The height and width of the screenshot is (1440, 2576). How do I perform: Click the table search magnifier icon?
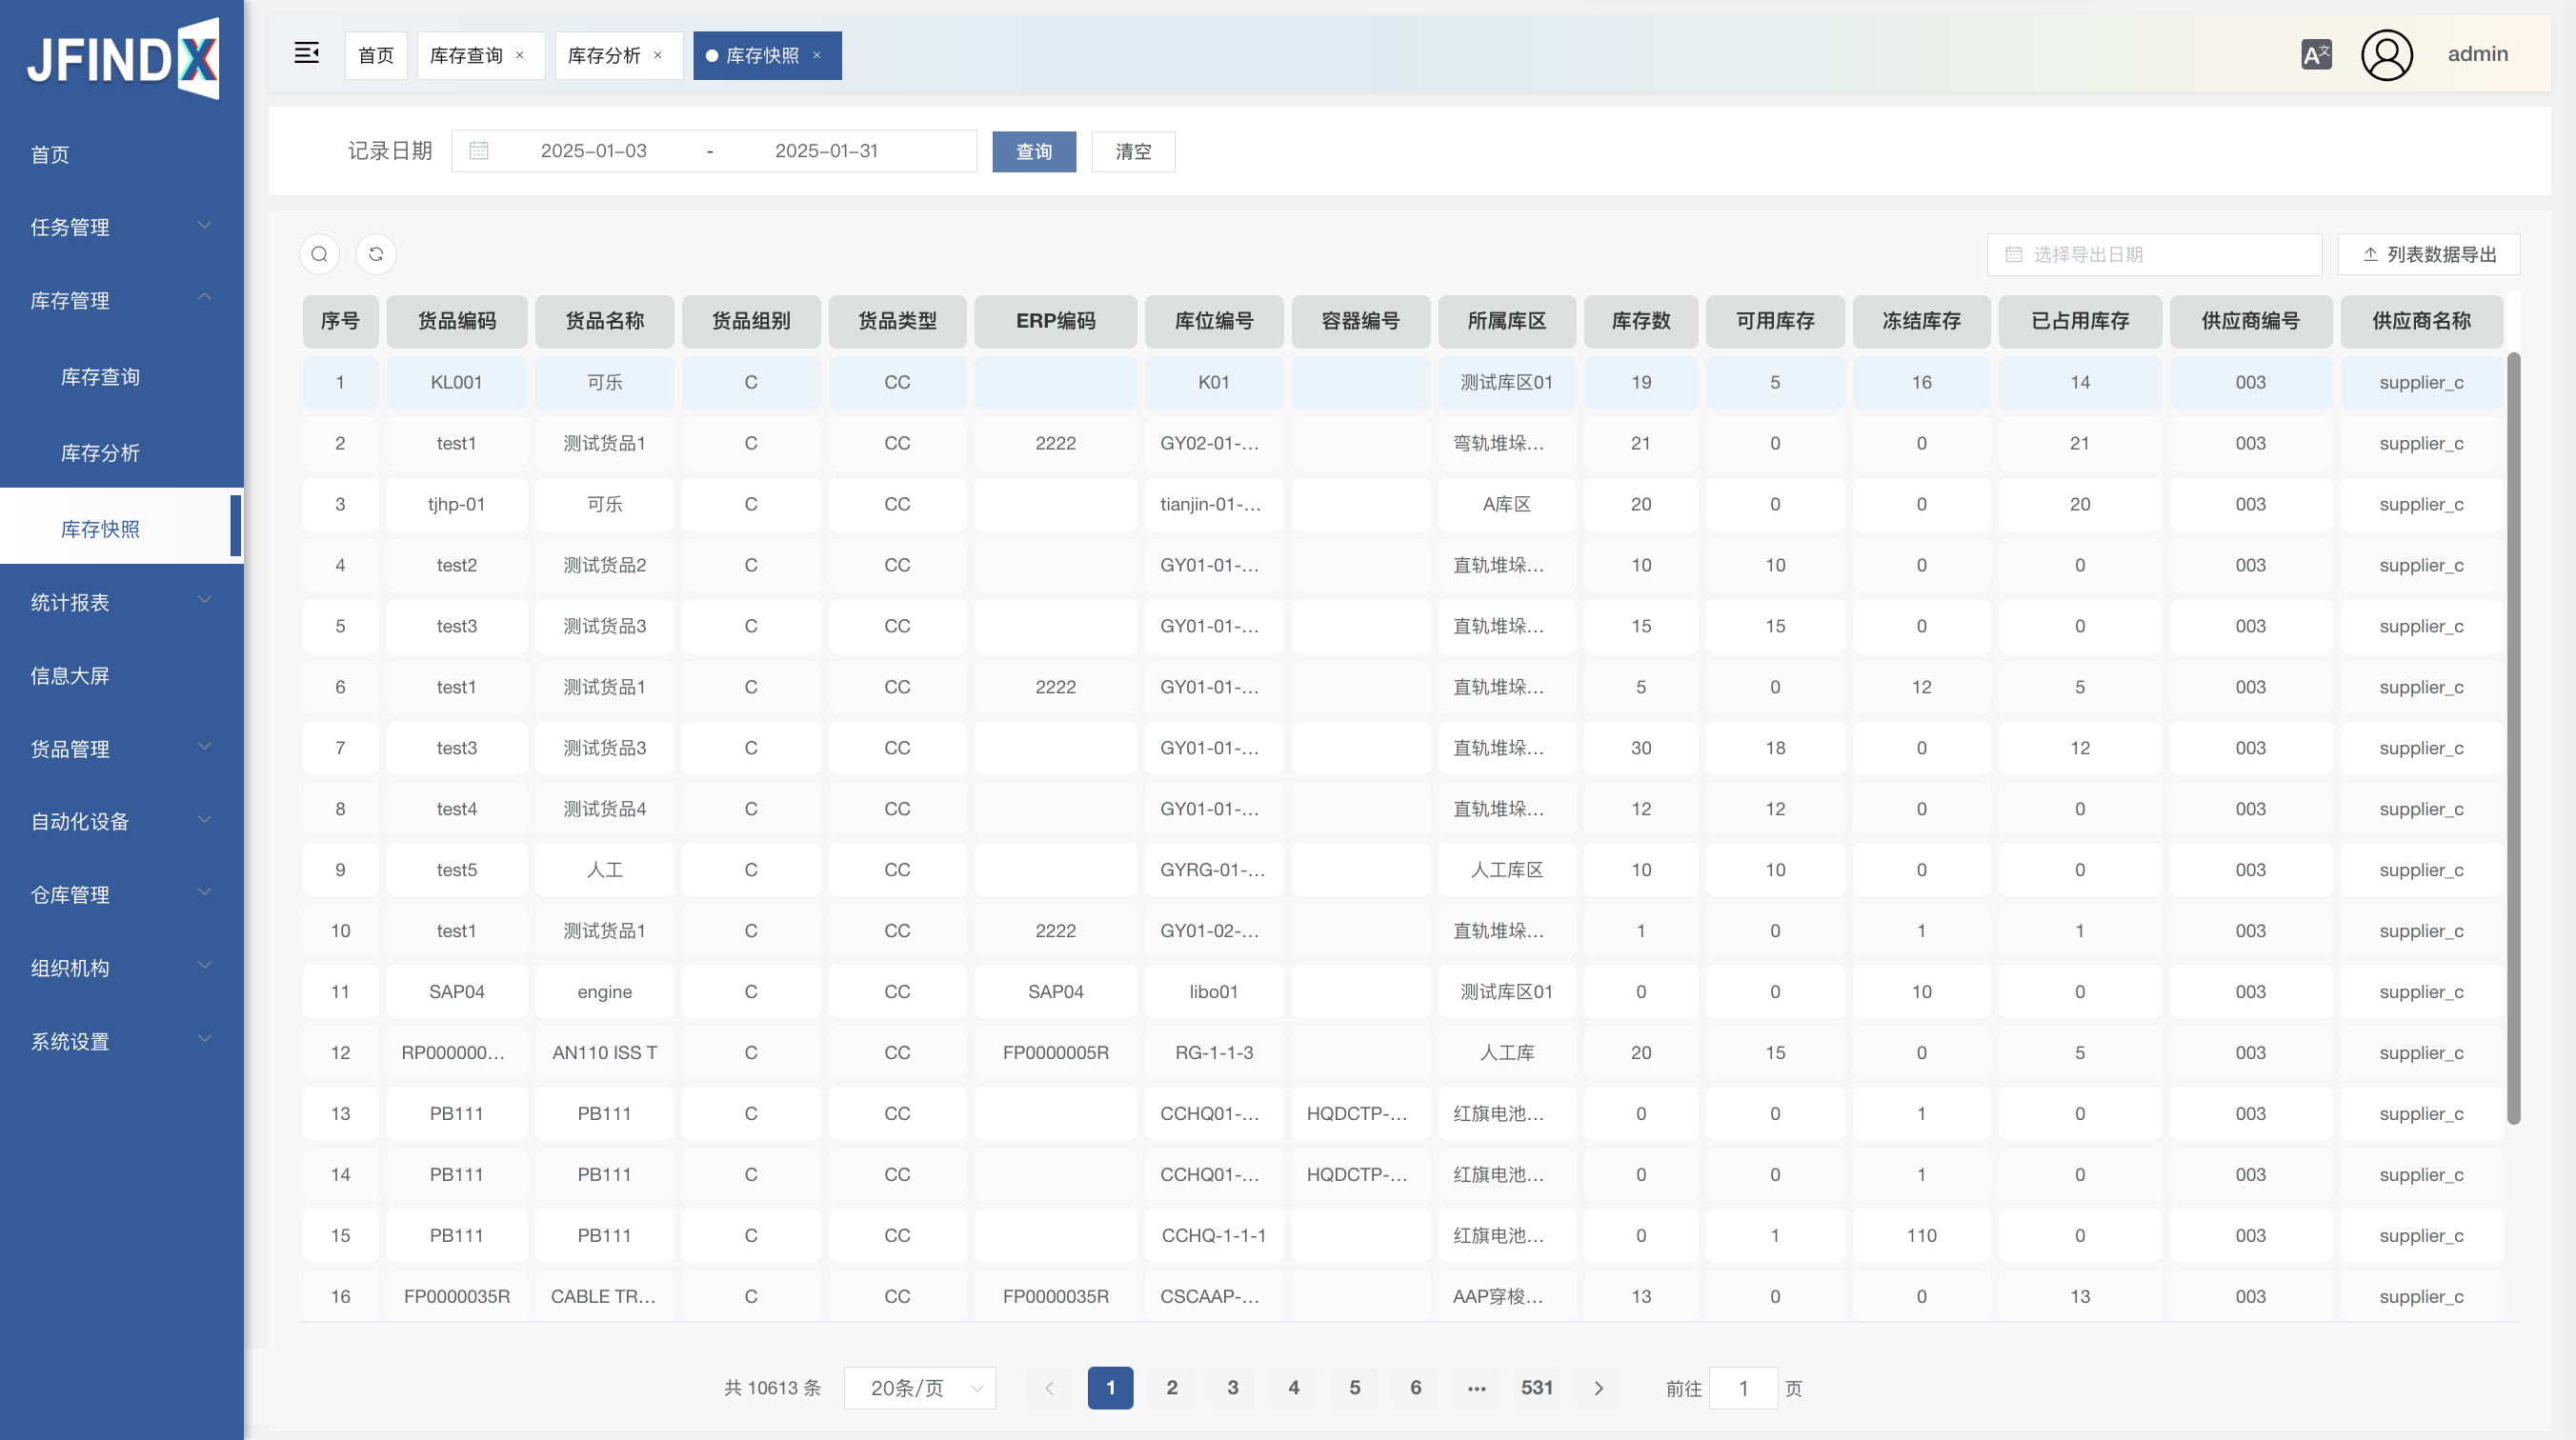(x=319, y=254)
